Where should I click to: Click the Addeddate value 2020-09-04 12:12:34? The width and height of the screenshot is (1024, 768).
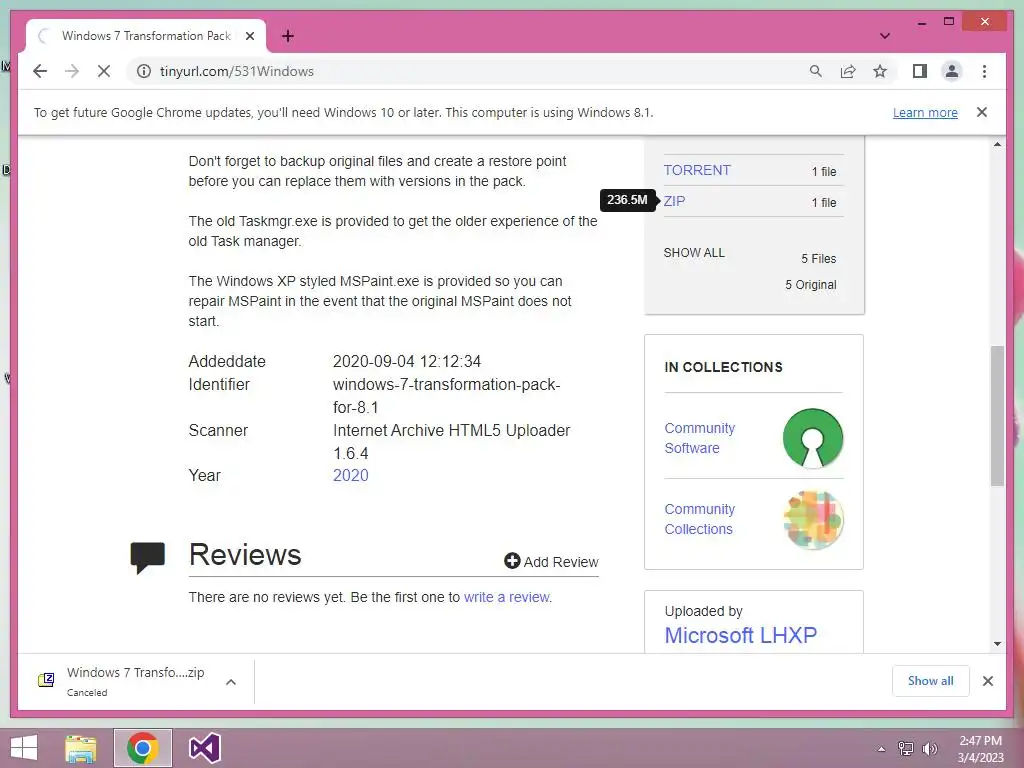point(407,361)
